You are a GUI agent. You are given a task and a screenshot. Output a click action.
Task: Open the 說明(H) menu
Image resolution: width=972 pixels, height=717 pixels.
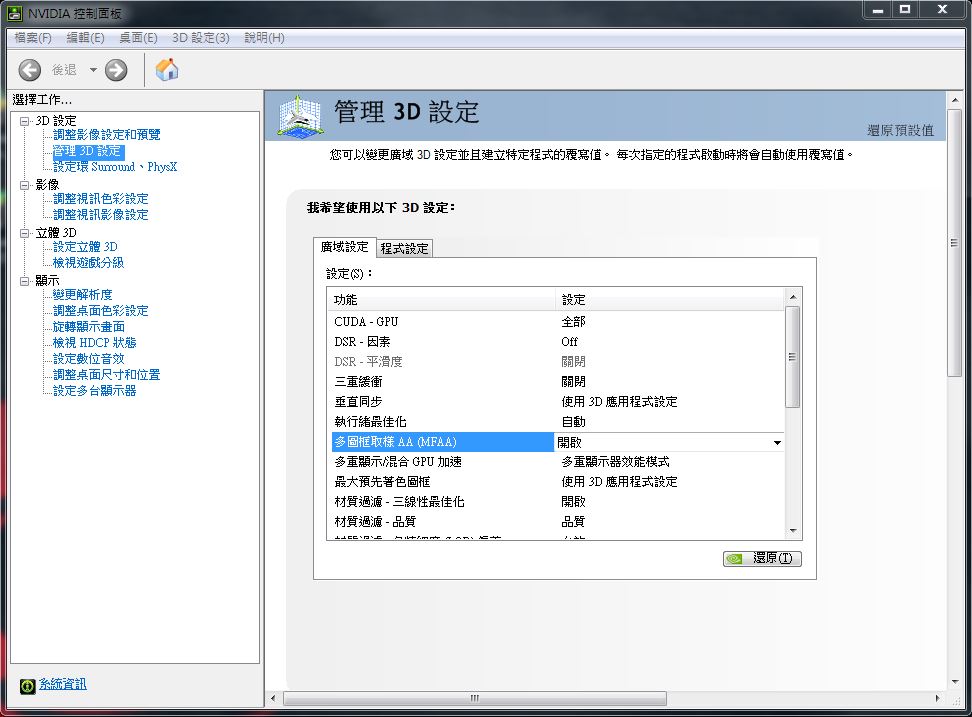coord(265,38)
